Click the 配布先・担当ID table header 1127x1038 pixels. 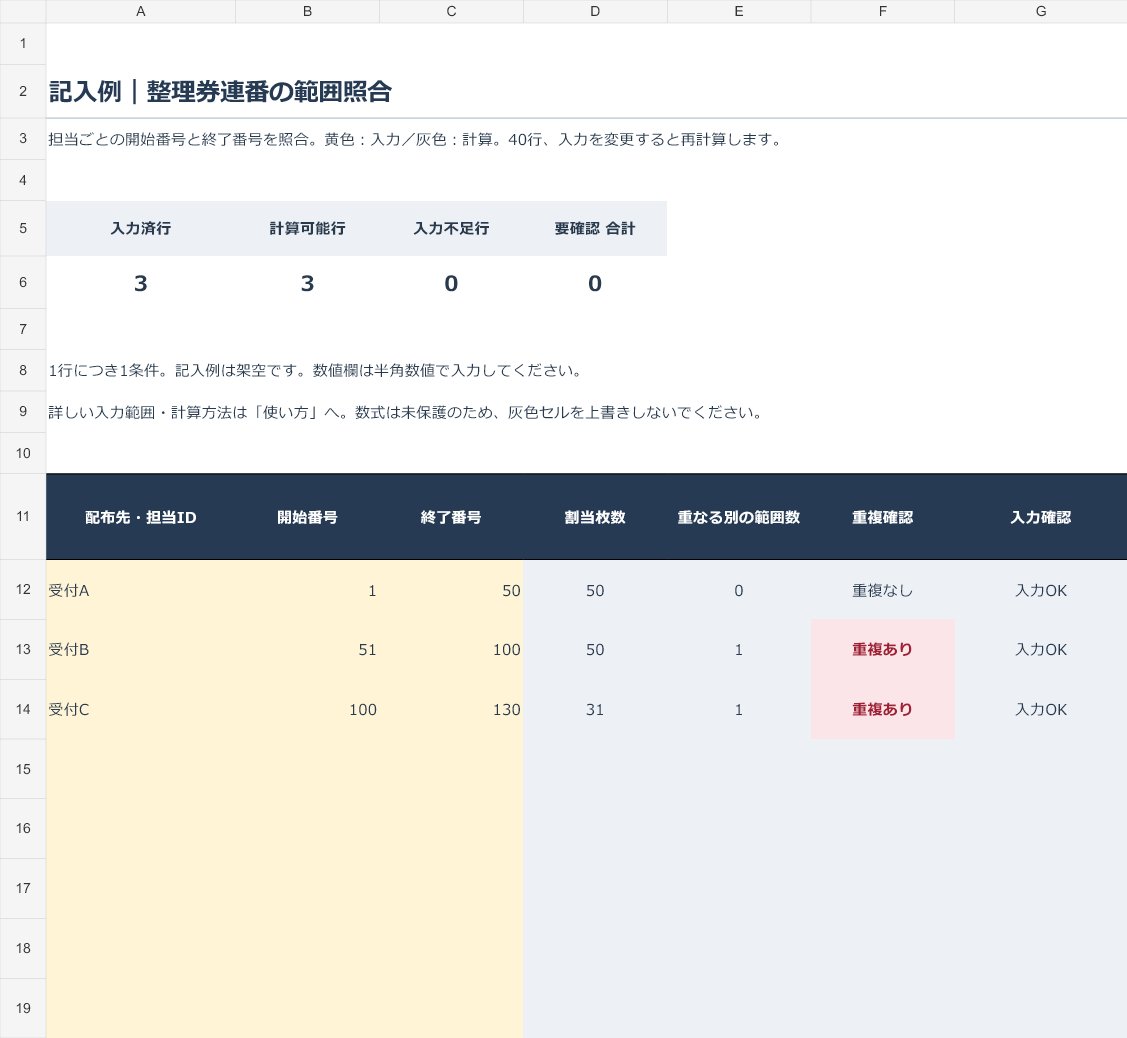141,518
